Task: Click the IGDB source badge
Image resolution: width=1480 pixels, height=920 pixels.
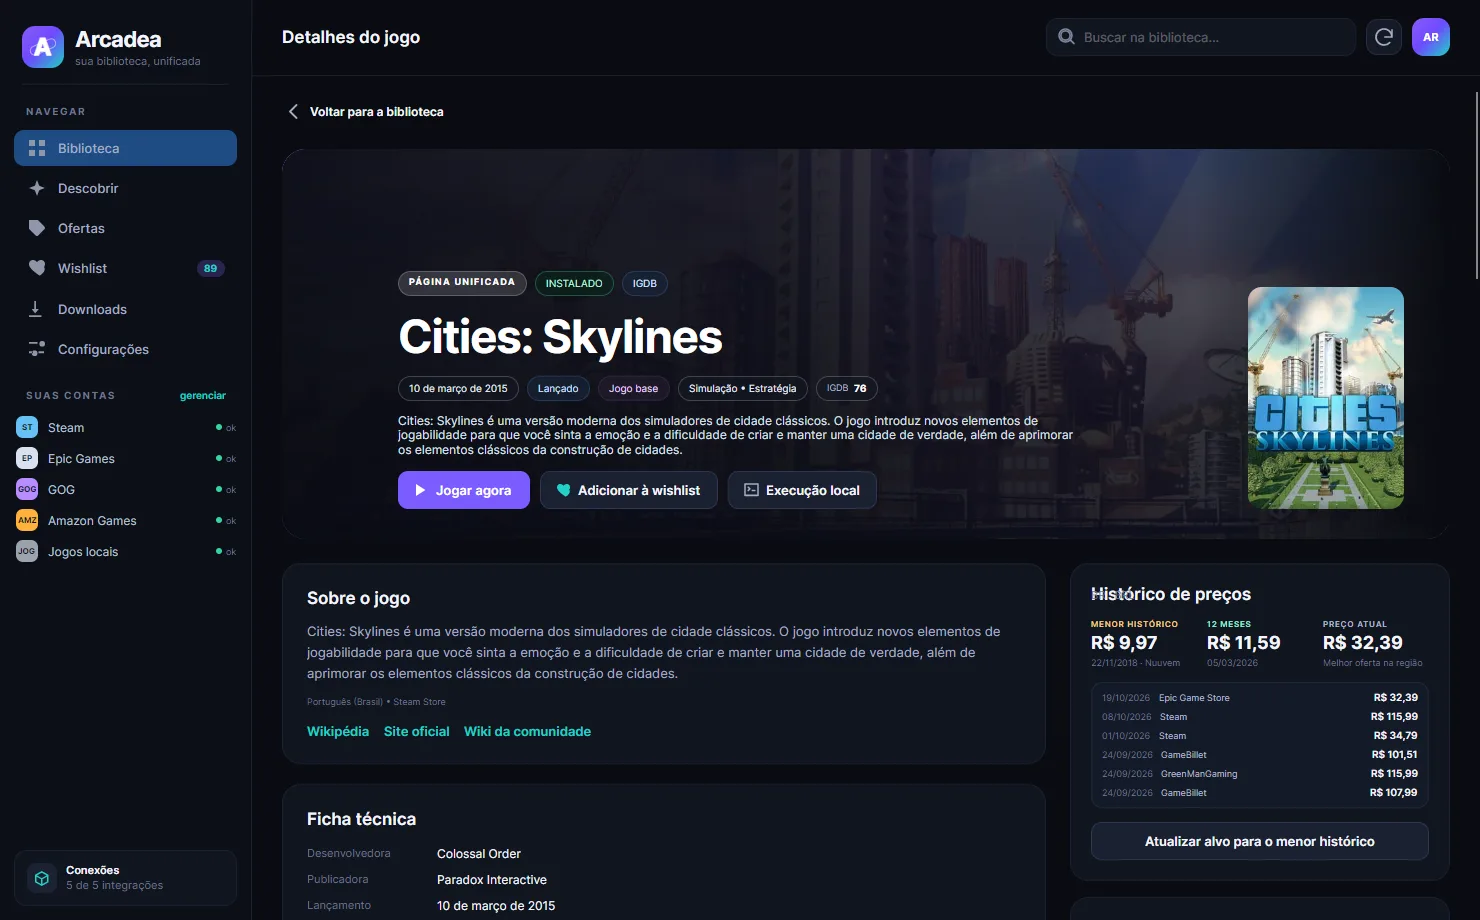Action: tap(645, 283)
